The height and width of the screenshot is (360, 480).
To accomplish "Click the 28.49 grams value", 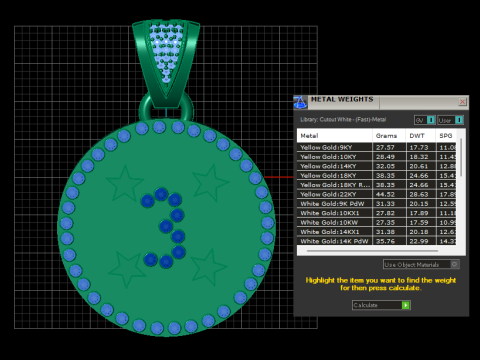I will click(x=385, y=157).
